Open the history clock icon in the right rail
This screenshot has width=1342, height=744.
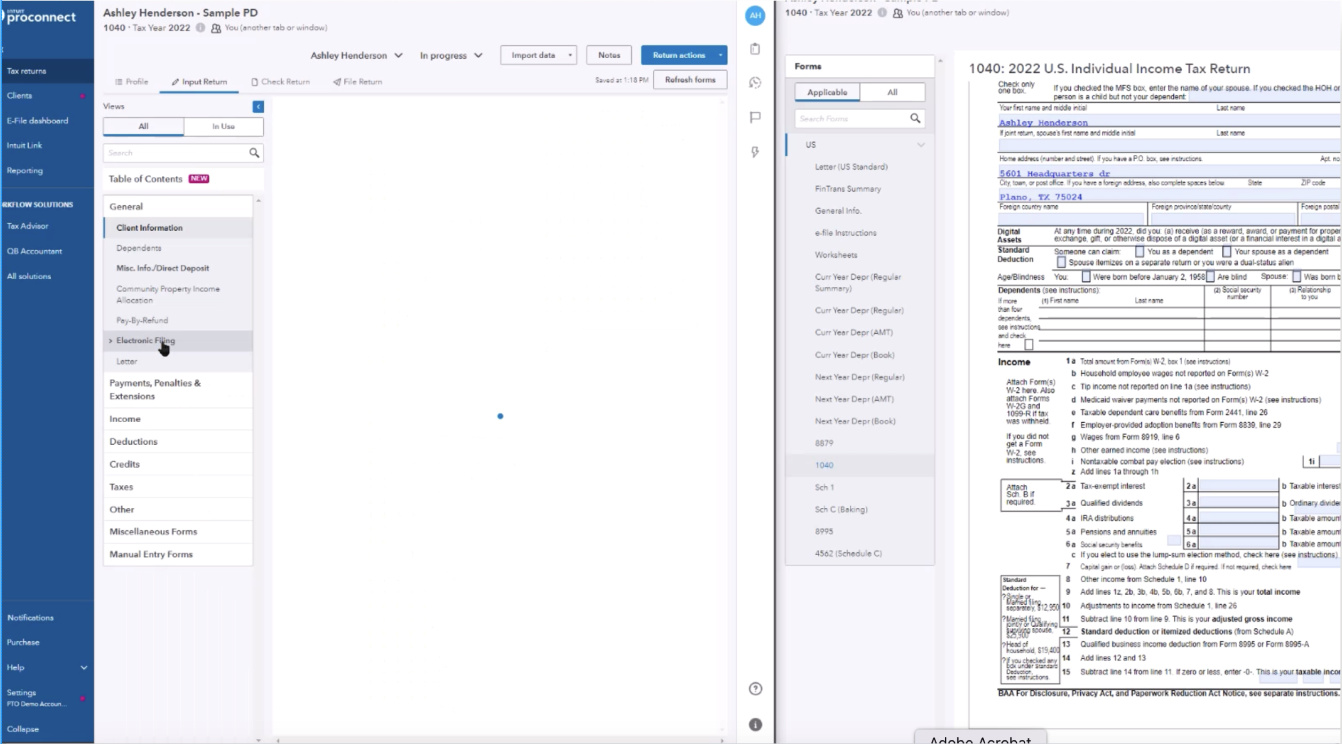(755, 83)
